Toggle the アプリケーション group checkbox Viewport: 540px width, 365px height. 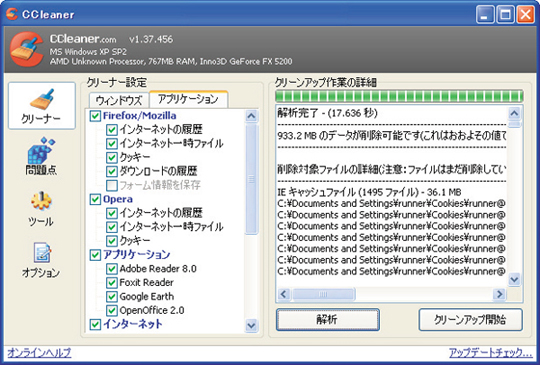95,255
